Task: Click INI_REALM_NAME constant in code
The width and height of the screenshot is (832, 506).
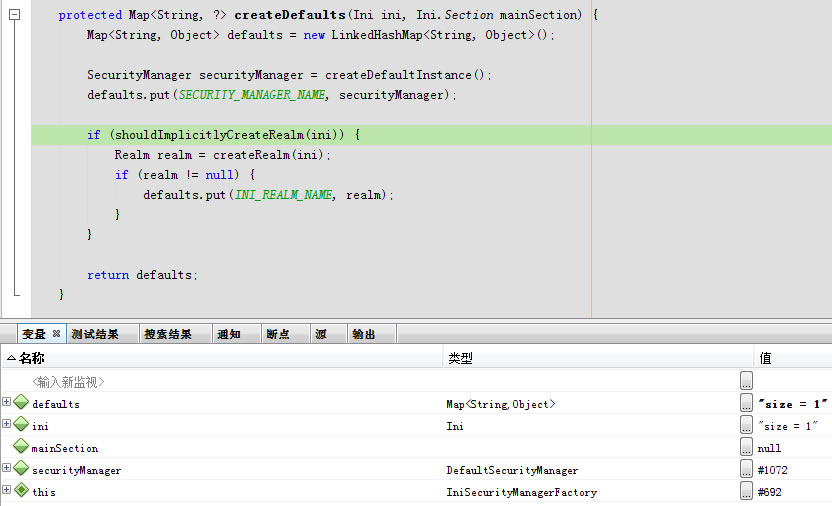Action: click(284, 195)
